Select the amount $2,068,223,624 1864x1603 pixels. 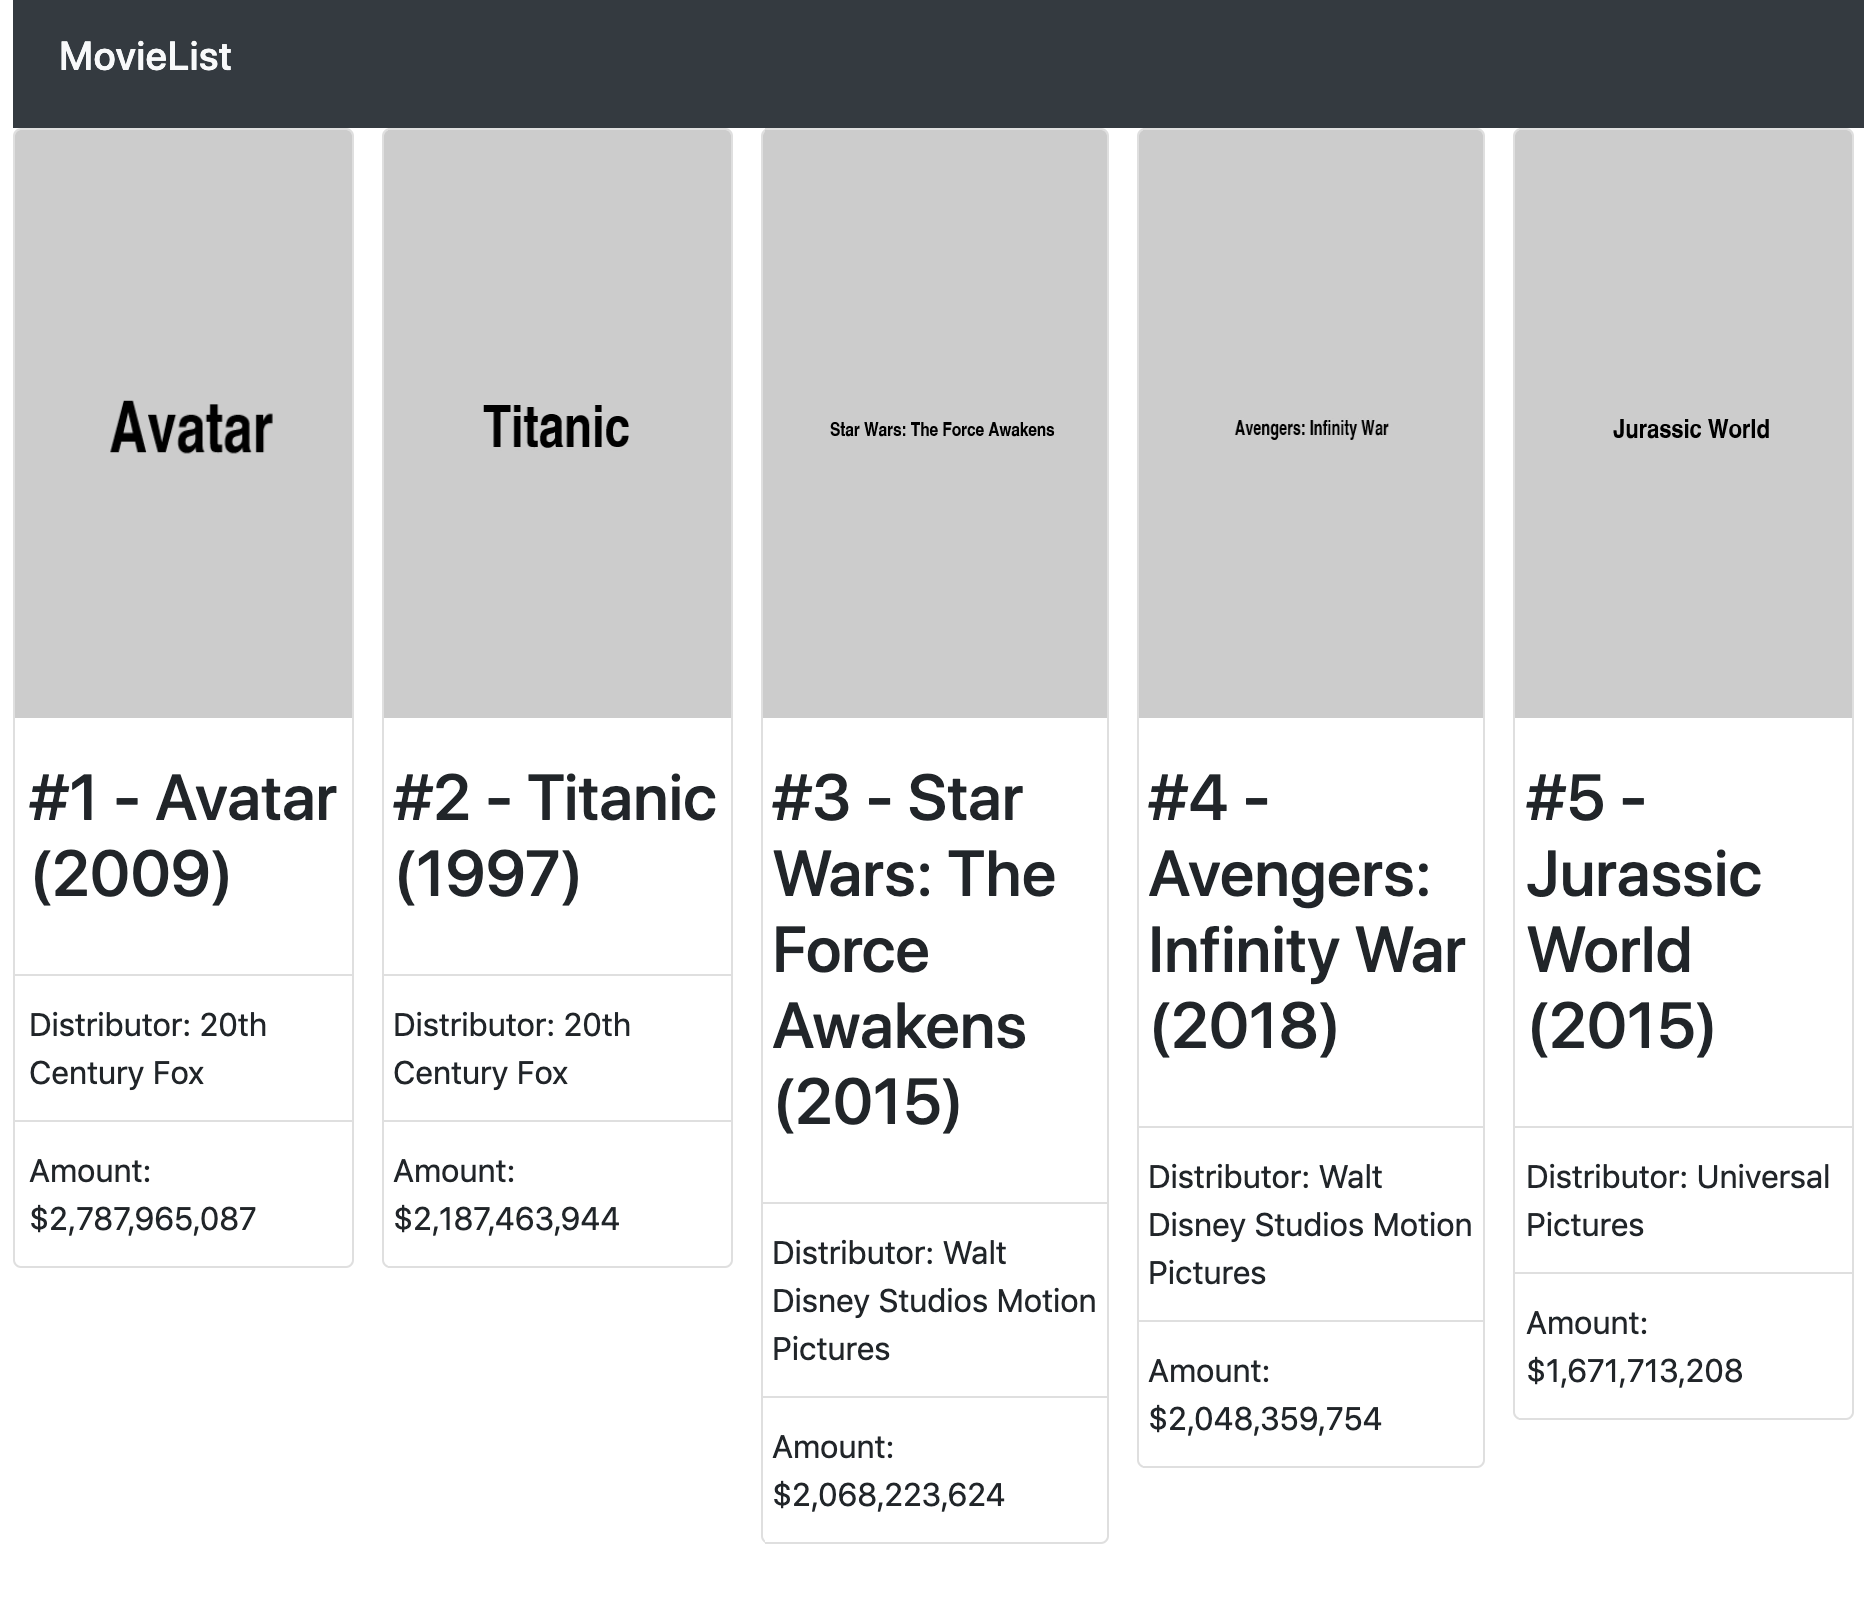(888, 1495)
